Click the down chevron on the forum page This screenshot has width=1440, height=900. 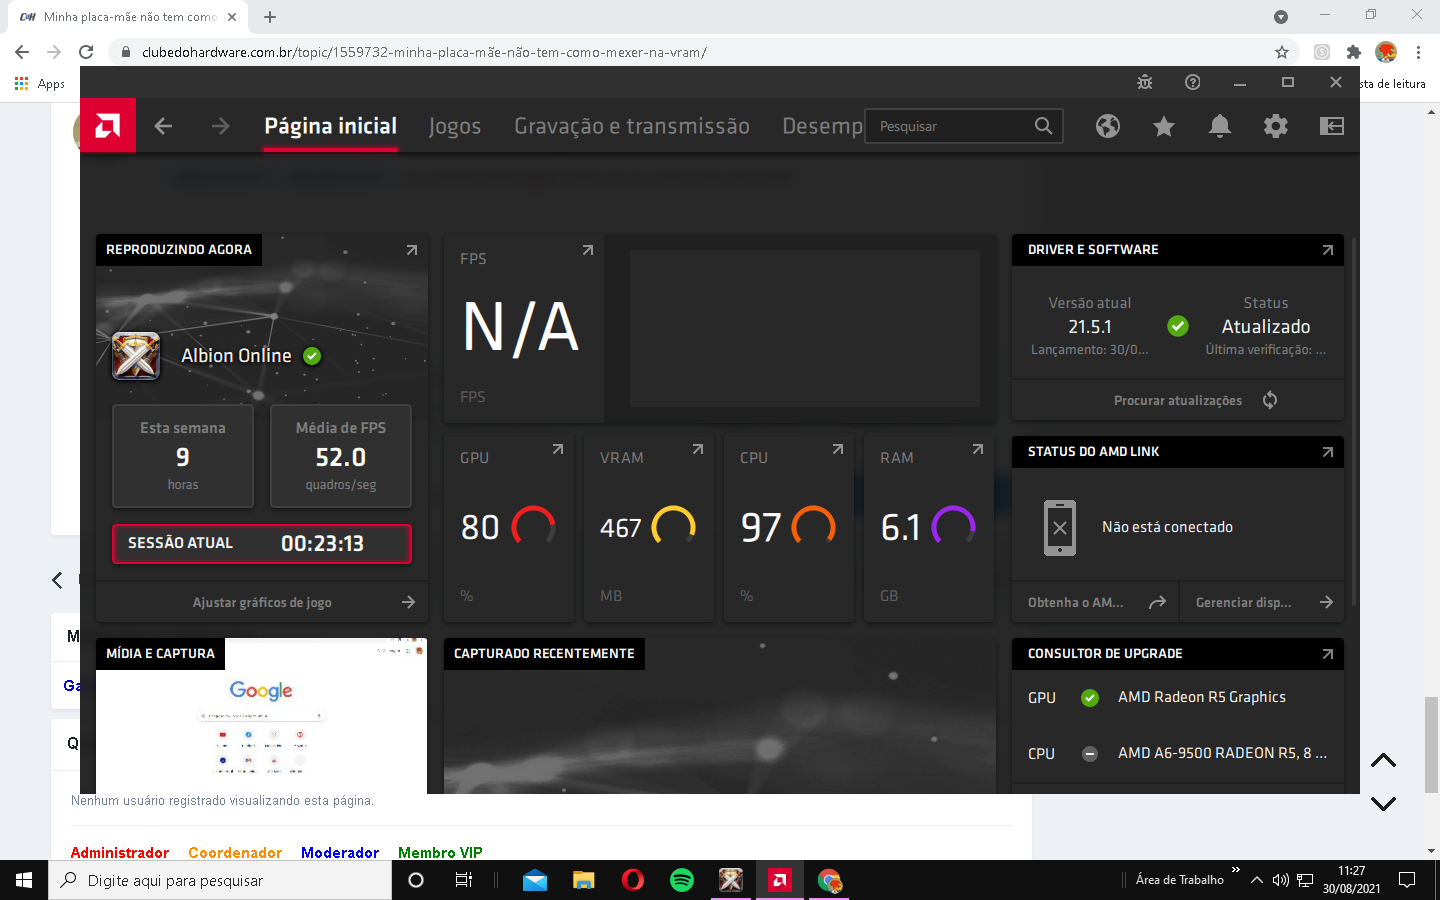(x=1383, y=803)
